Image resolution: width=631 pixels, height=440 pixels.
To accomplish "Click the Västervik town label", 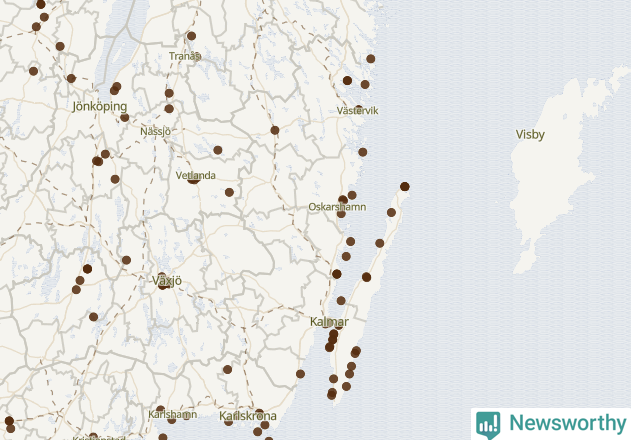I will point(357,110).
